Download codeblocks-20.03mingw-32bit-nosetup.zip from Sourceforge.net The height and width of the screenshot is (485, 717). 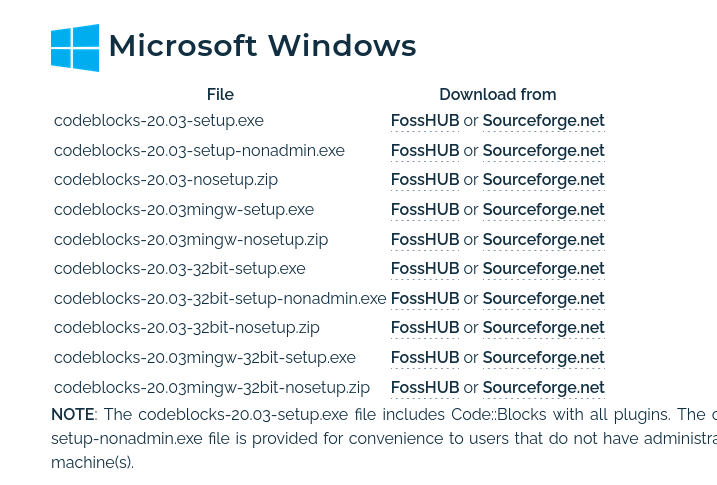tap(544, 387)
